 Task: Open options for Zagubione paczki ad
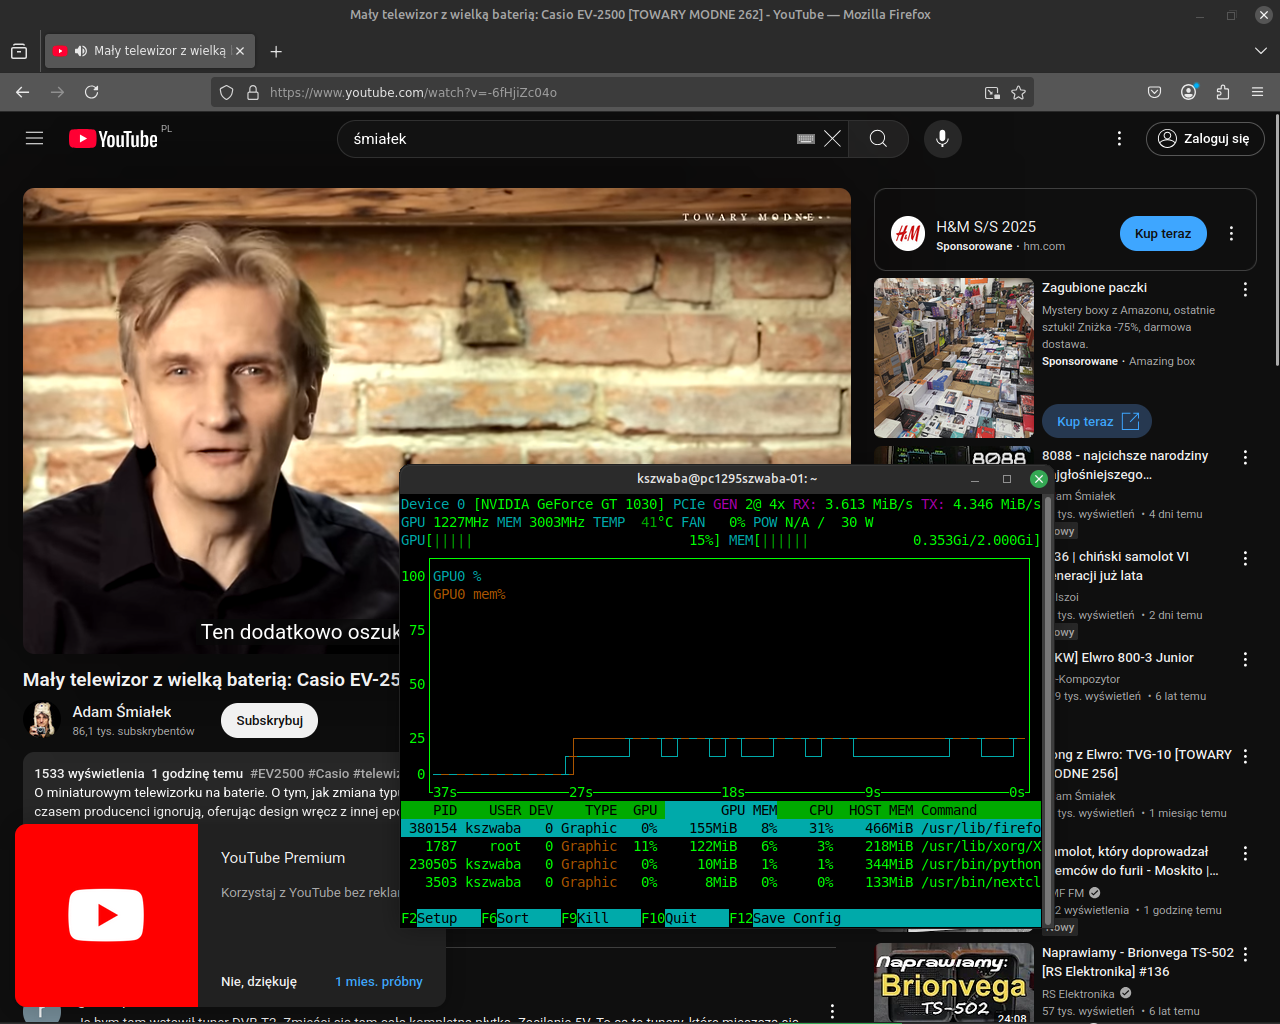[1245, 289]
